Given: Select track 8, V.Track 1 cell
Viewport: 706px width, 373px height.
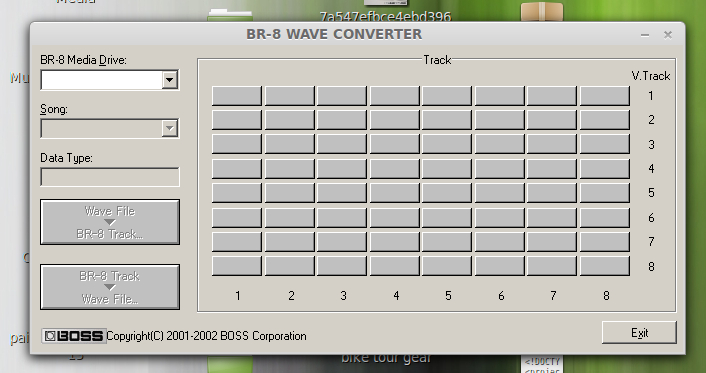Looking at the screenshot, I should point(605,96).
